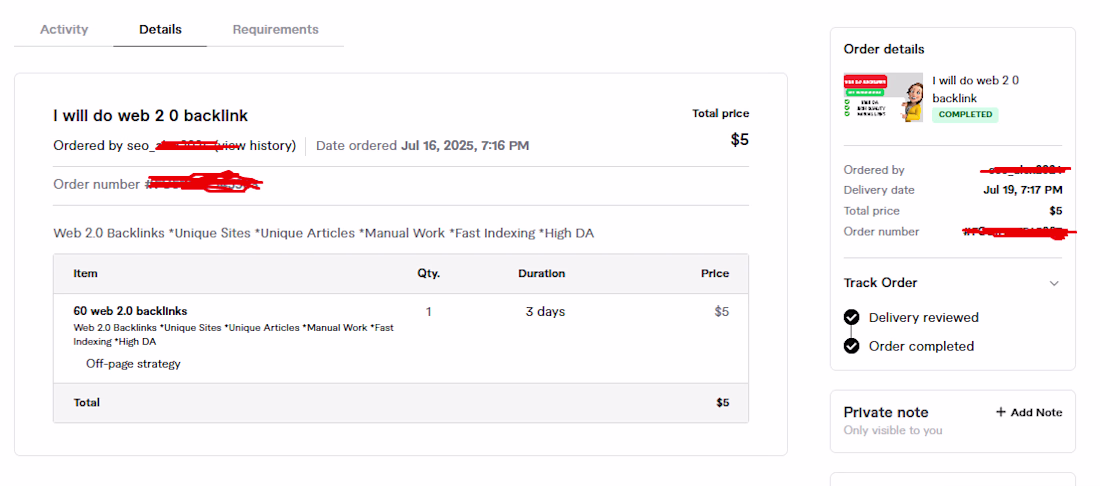Screen dimensions: 1100x486
Task: Click the Track Order heading
Action: pos(880,283)
